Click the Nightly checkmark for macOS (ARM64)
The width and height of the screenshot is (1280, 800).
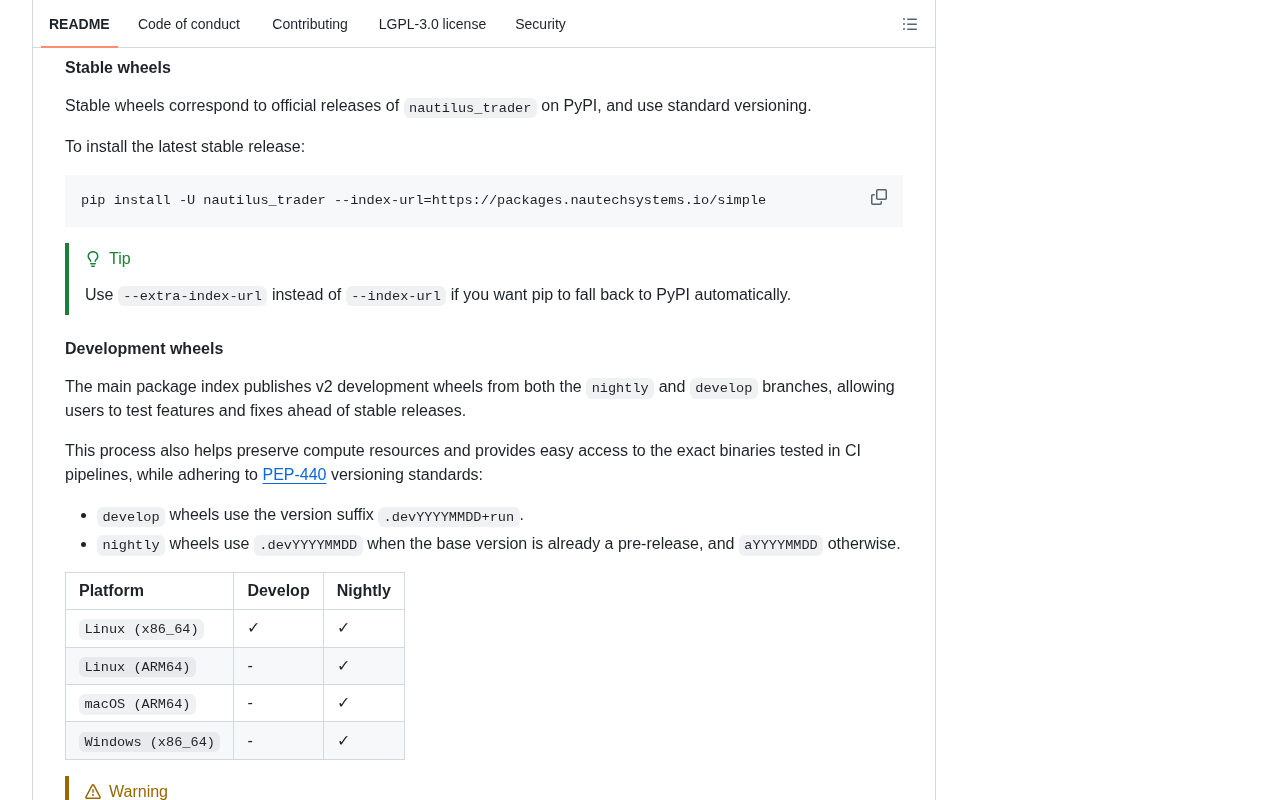tap(343, 703)
